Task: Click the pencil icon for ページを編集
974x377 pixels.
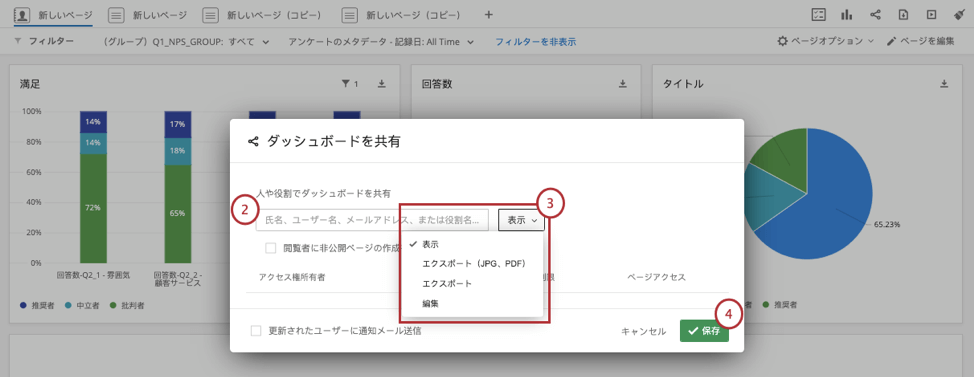Action: tap(891, 41)
